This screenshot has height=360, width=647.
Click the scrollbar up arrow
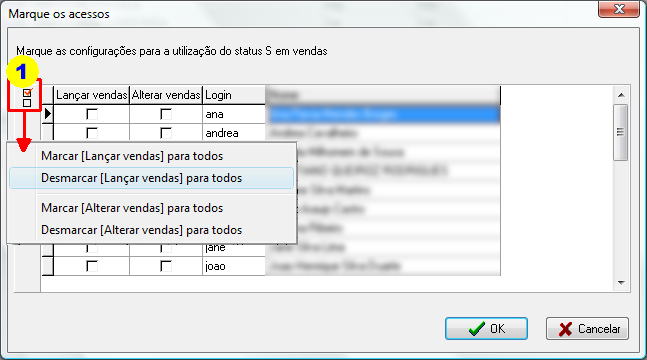[x=621, y=95]
